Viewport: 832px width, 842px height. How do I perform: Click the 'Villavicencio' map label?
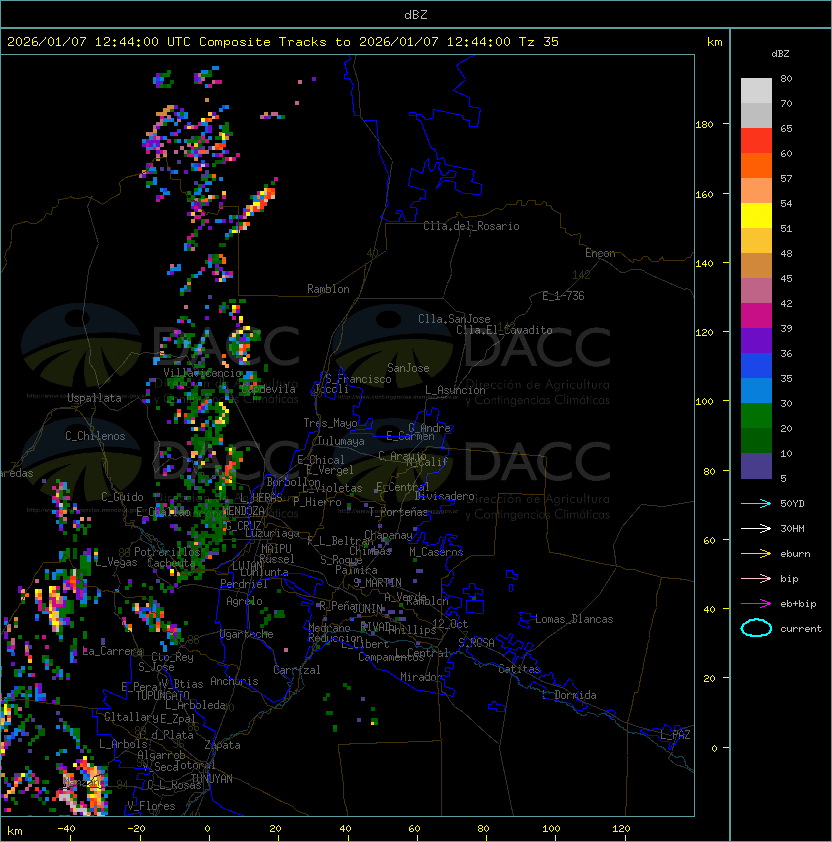[x=202, y=373]
